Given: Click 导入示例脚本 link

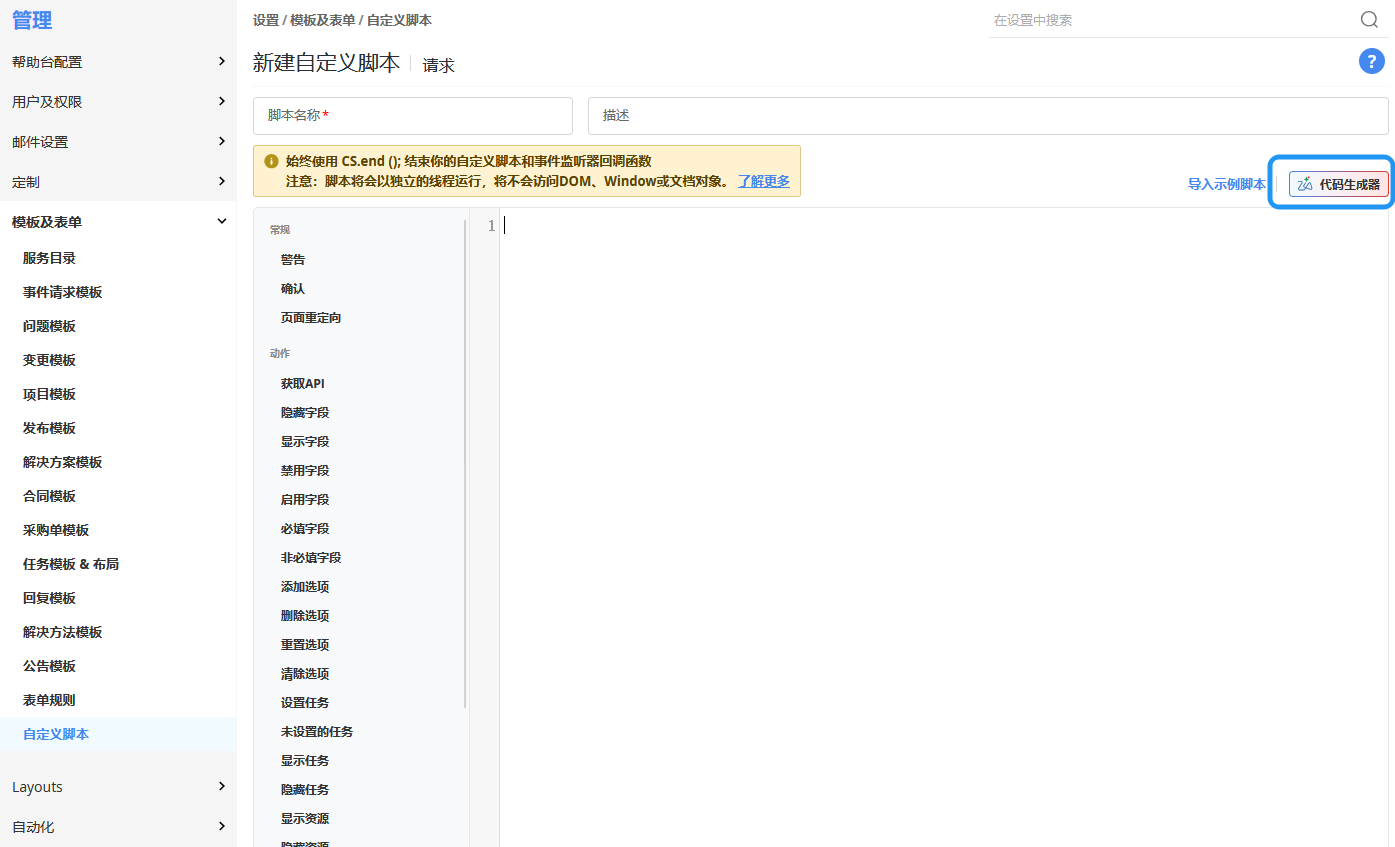Looking at the screenshot, I should pos(1226,184).
